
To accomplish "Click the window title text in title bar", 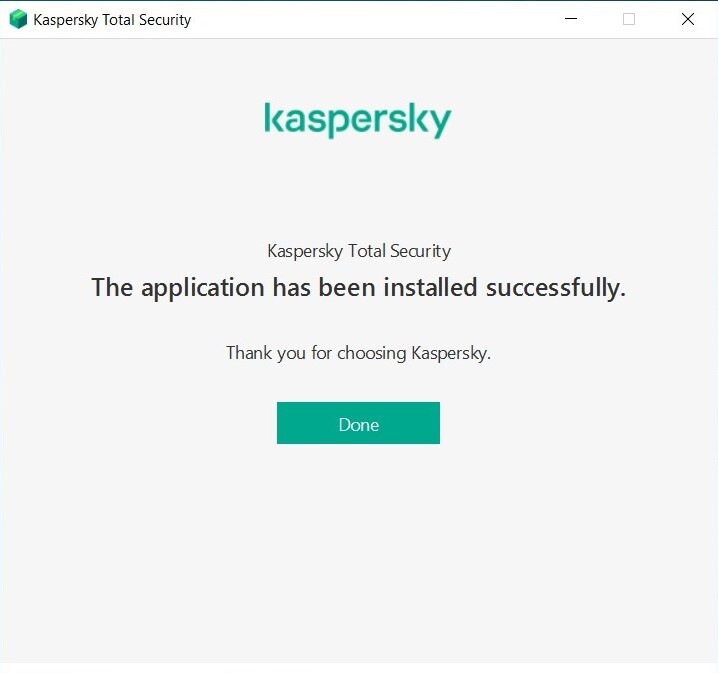I will 112,20.
